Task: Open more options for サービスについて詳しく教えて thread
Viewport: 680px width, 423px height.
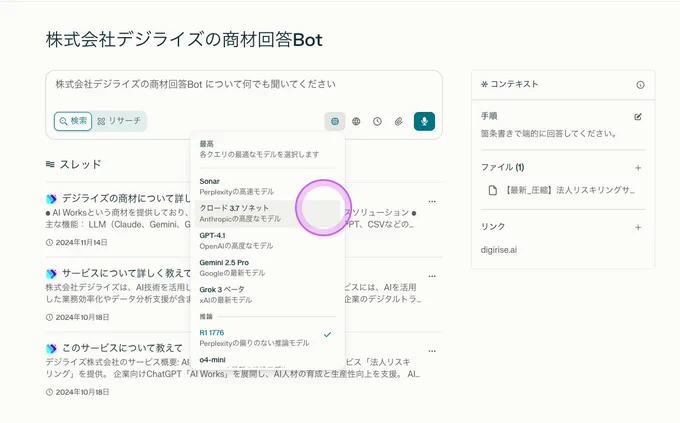Action: point(432,276)
